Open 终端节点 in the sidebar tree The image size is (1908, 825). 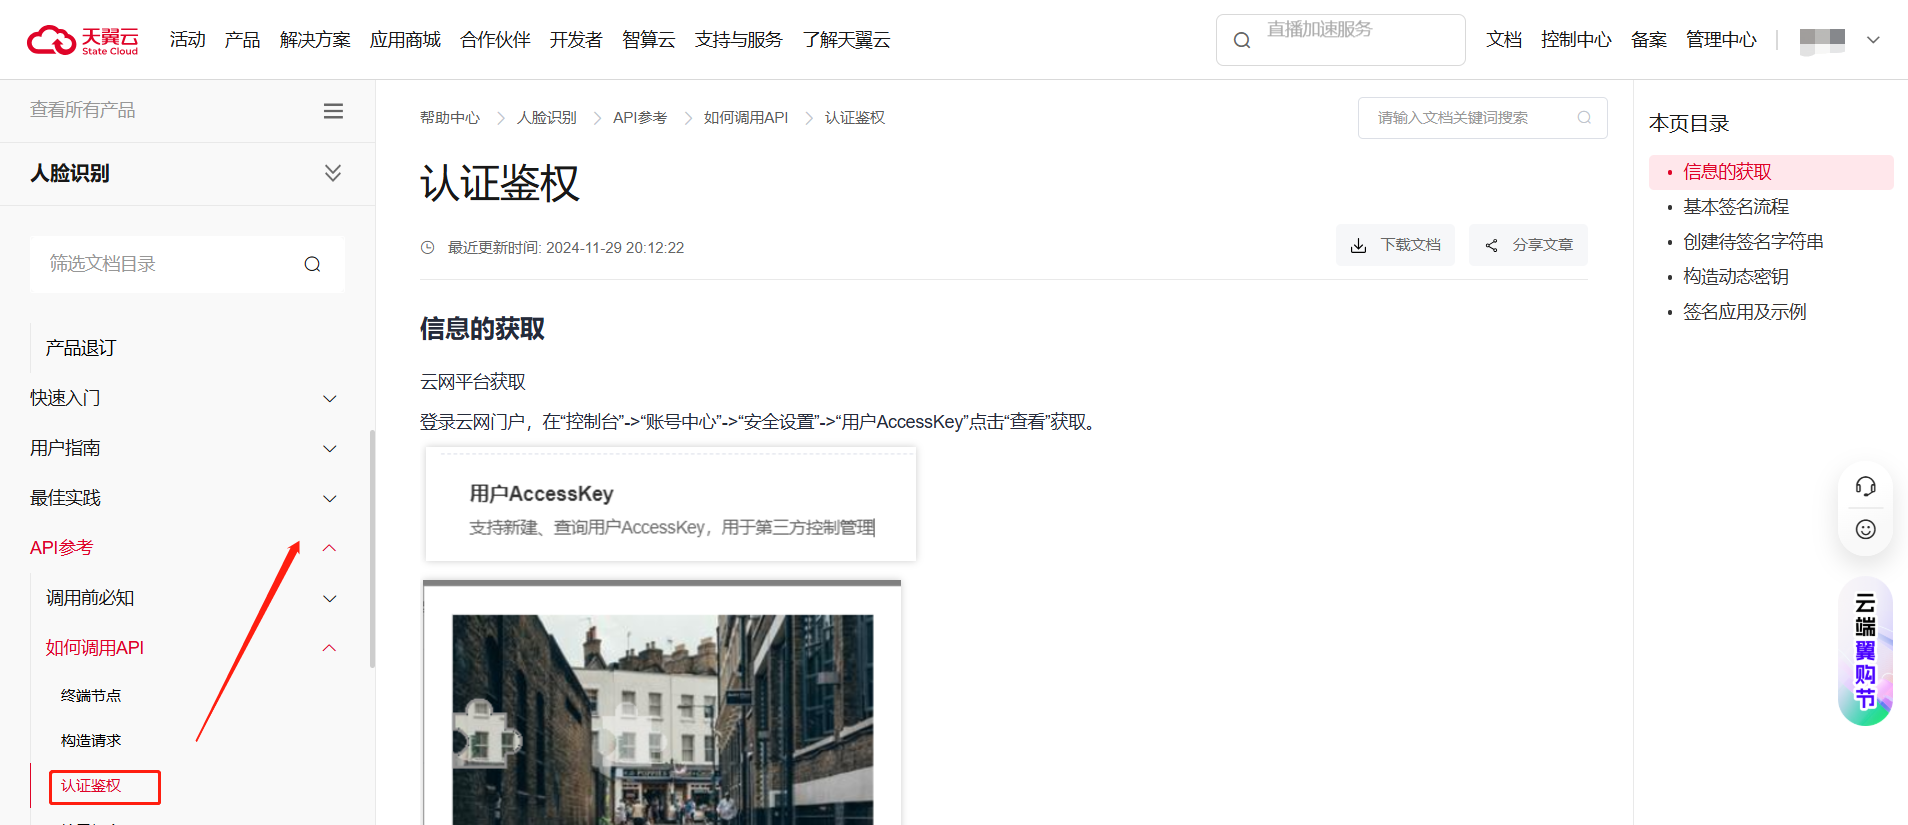[x=91, y=696]
